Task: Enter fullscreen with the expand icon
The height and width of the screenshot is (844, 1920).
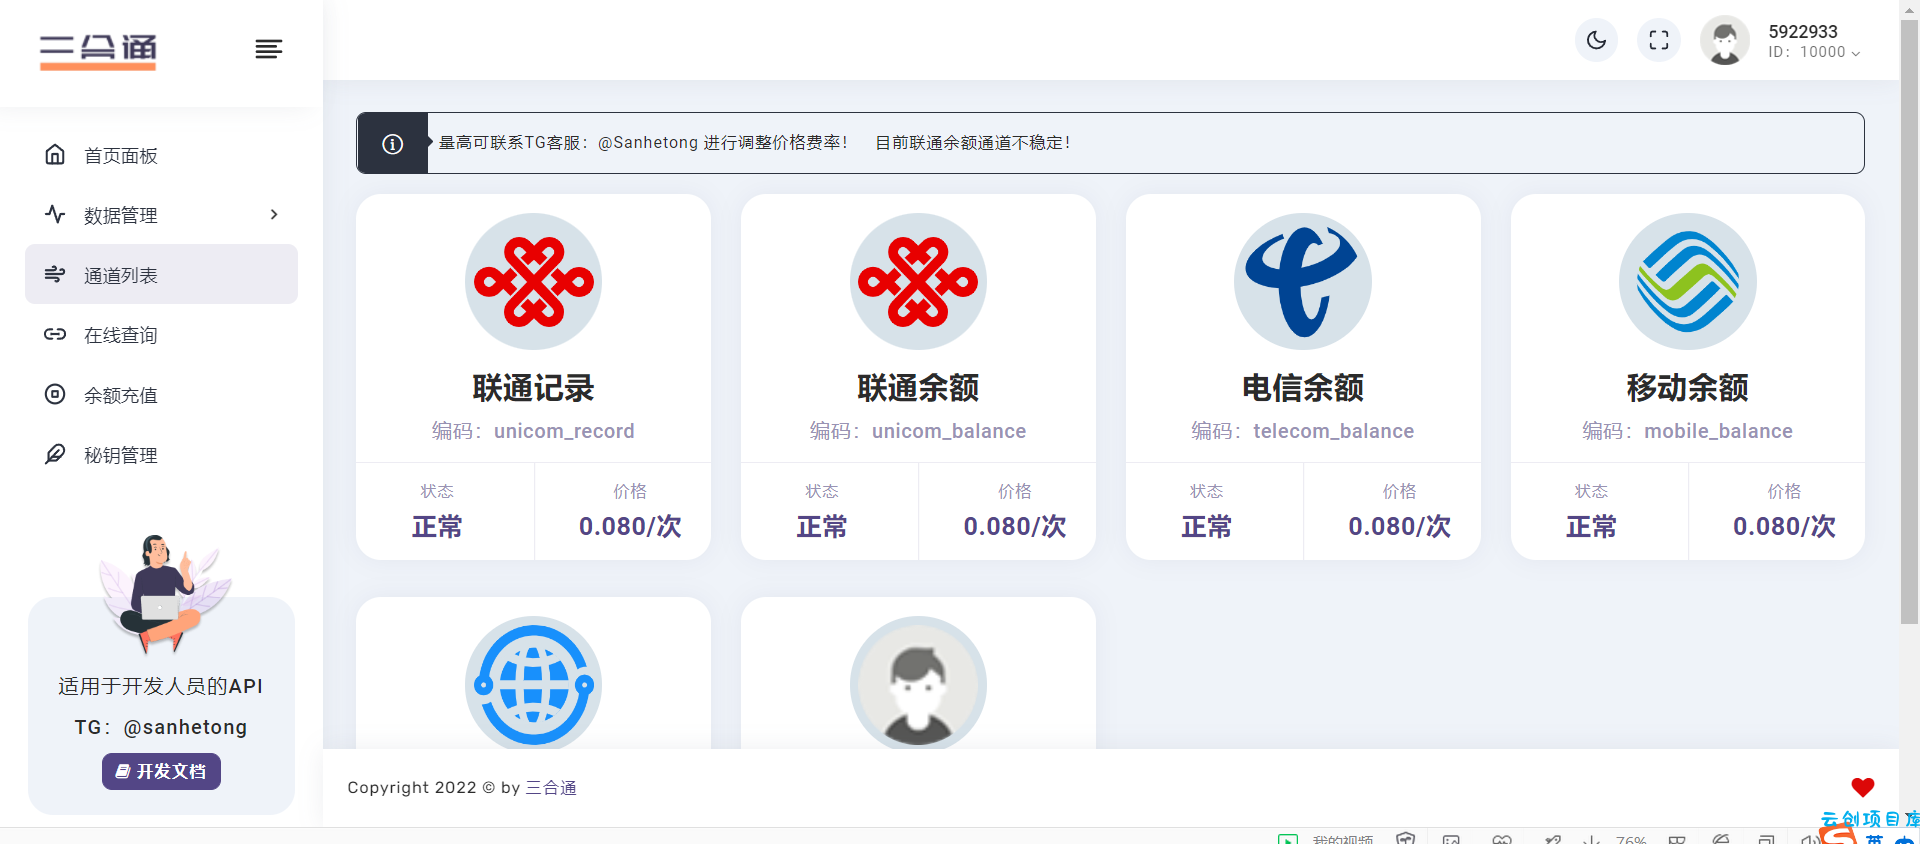Action: click(1659, 40)
